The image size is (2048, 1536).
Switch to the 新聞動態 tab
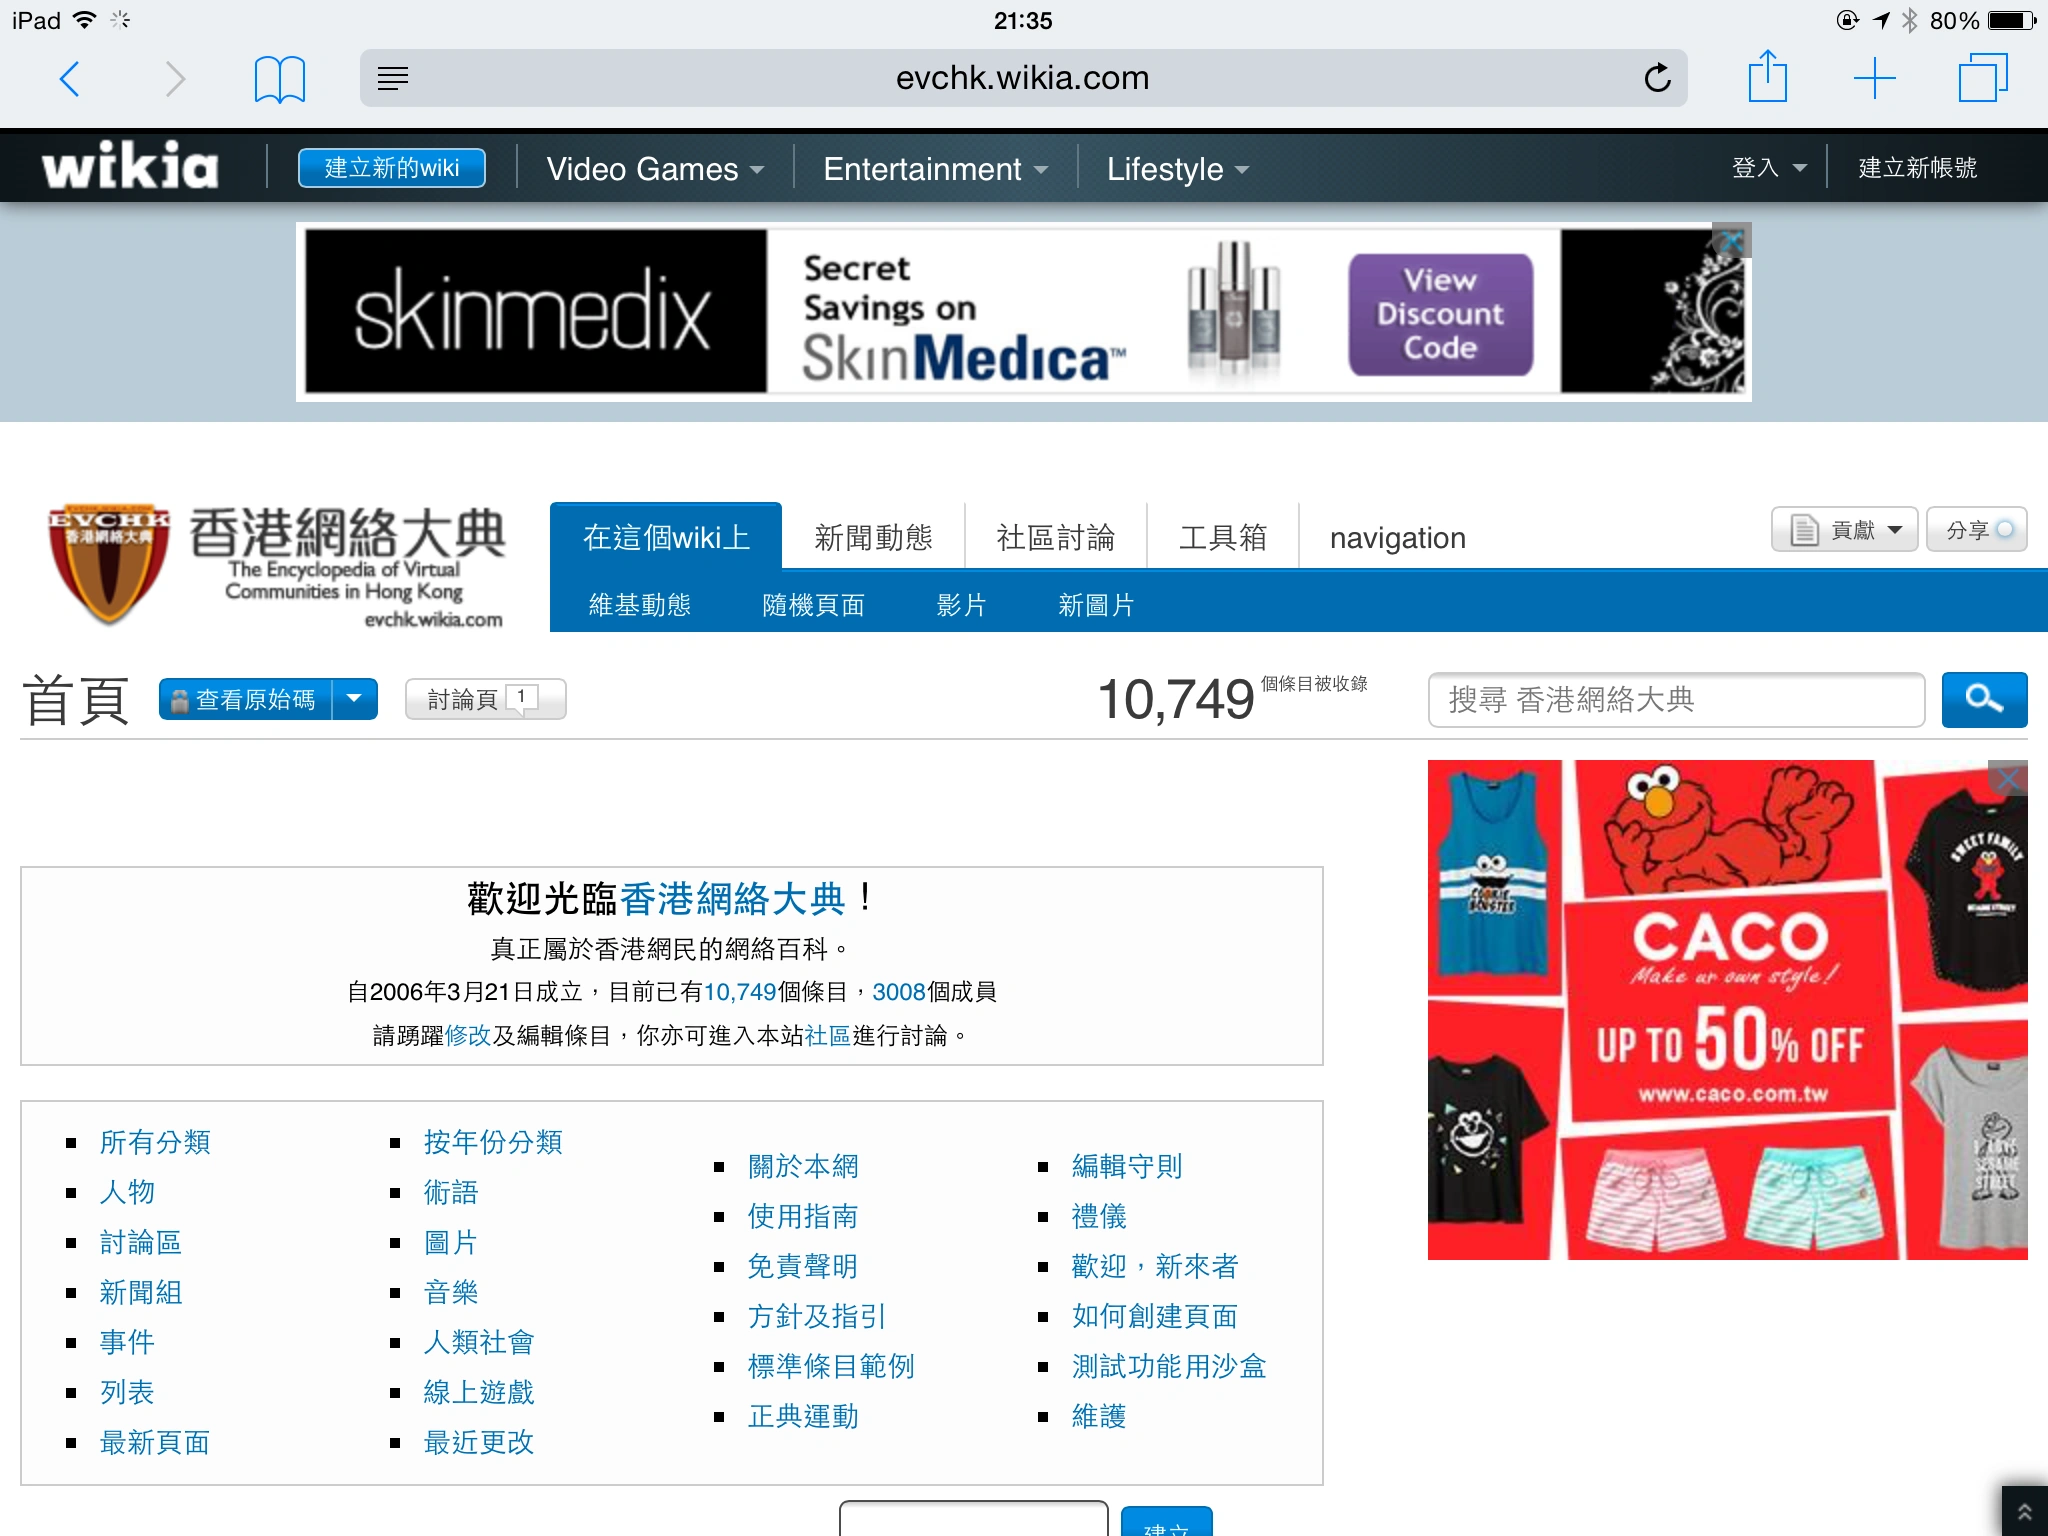[873, 537]
